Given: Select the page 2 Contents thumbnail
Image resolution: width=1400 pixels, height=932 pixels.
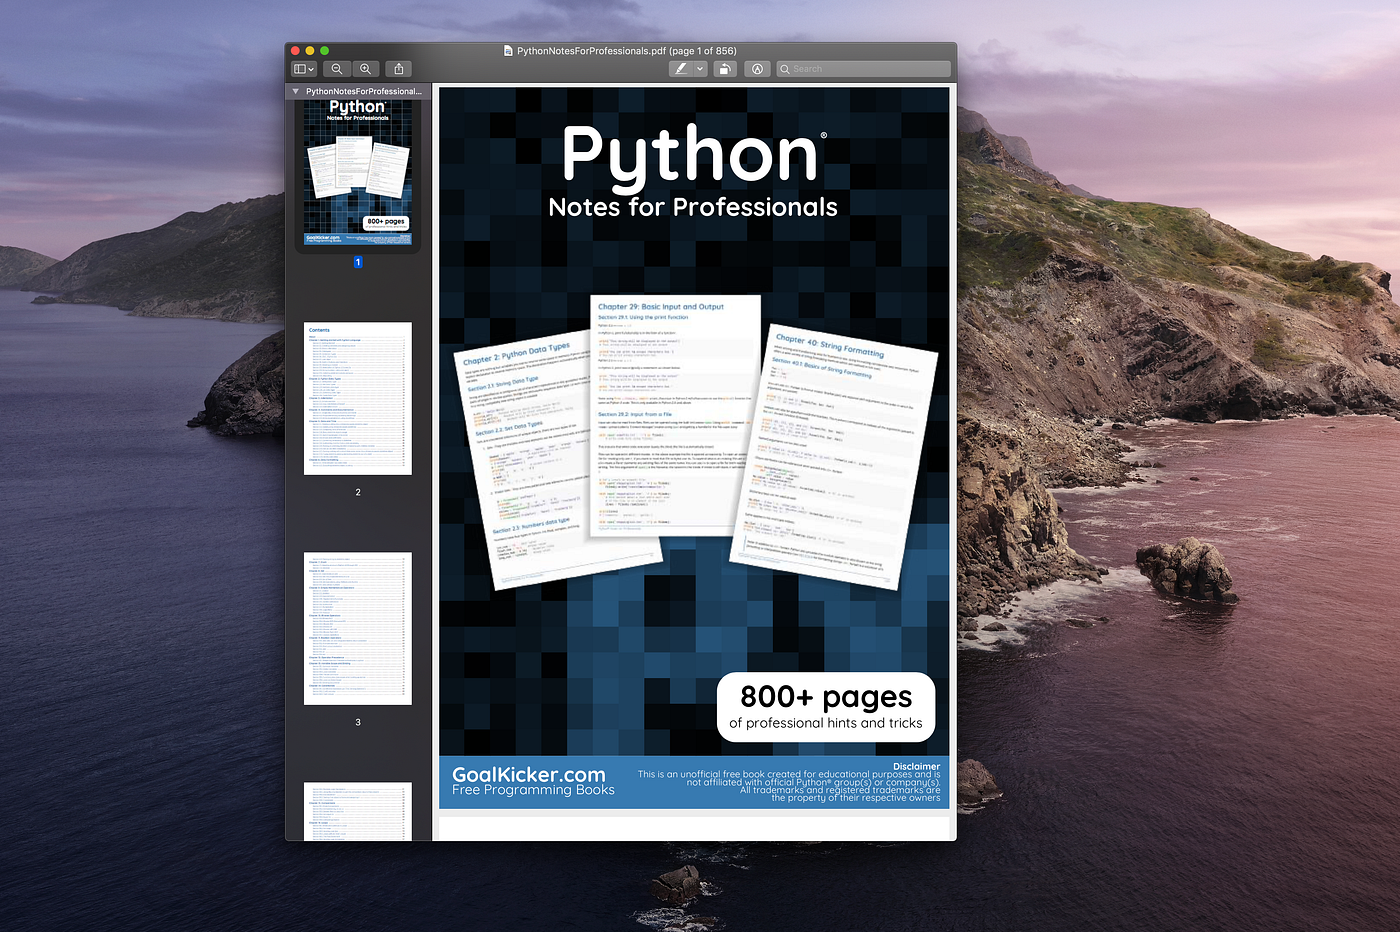Looking at the screenshot, I should (x=358, y=398).
